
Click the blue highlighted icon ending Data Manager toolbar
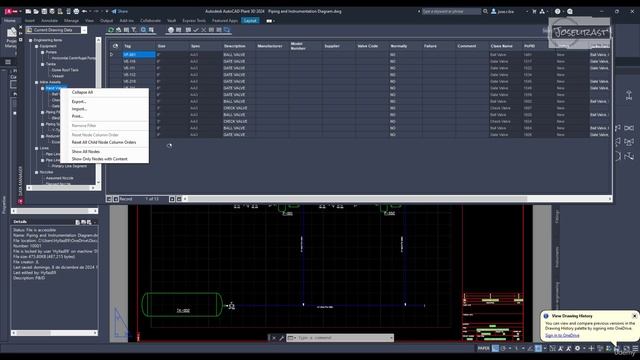click(x=227, y=30)
